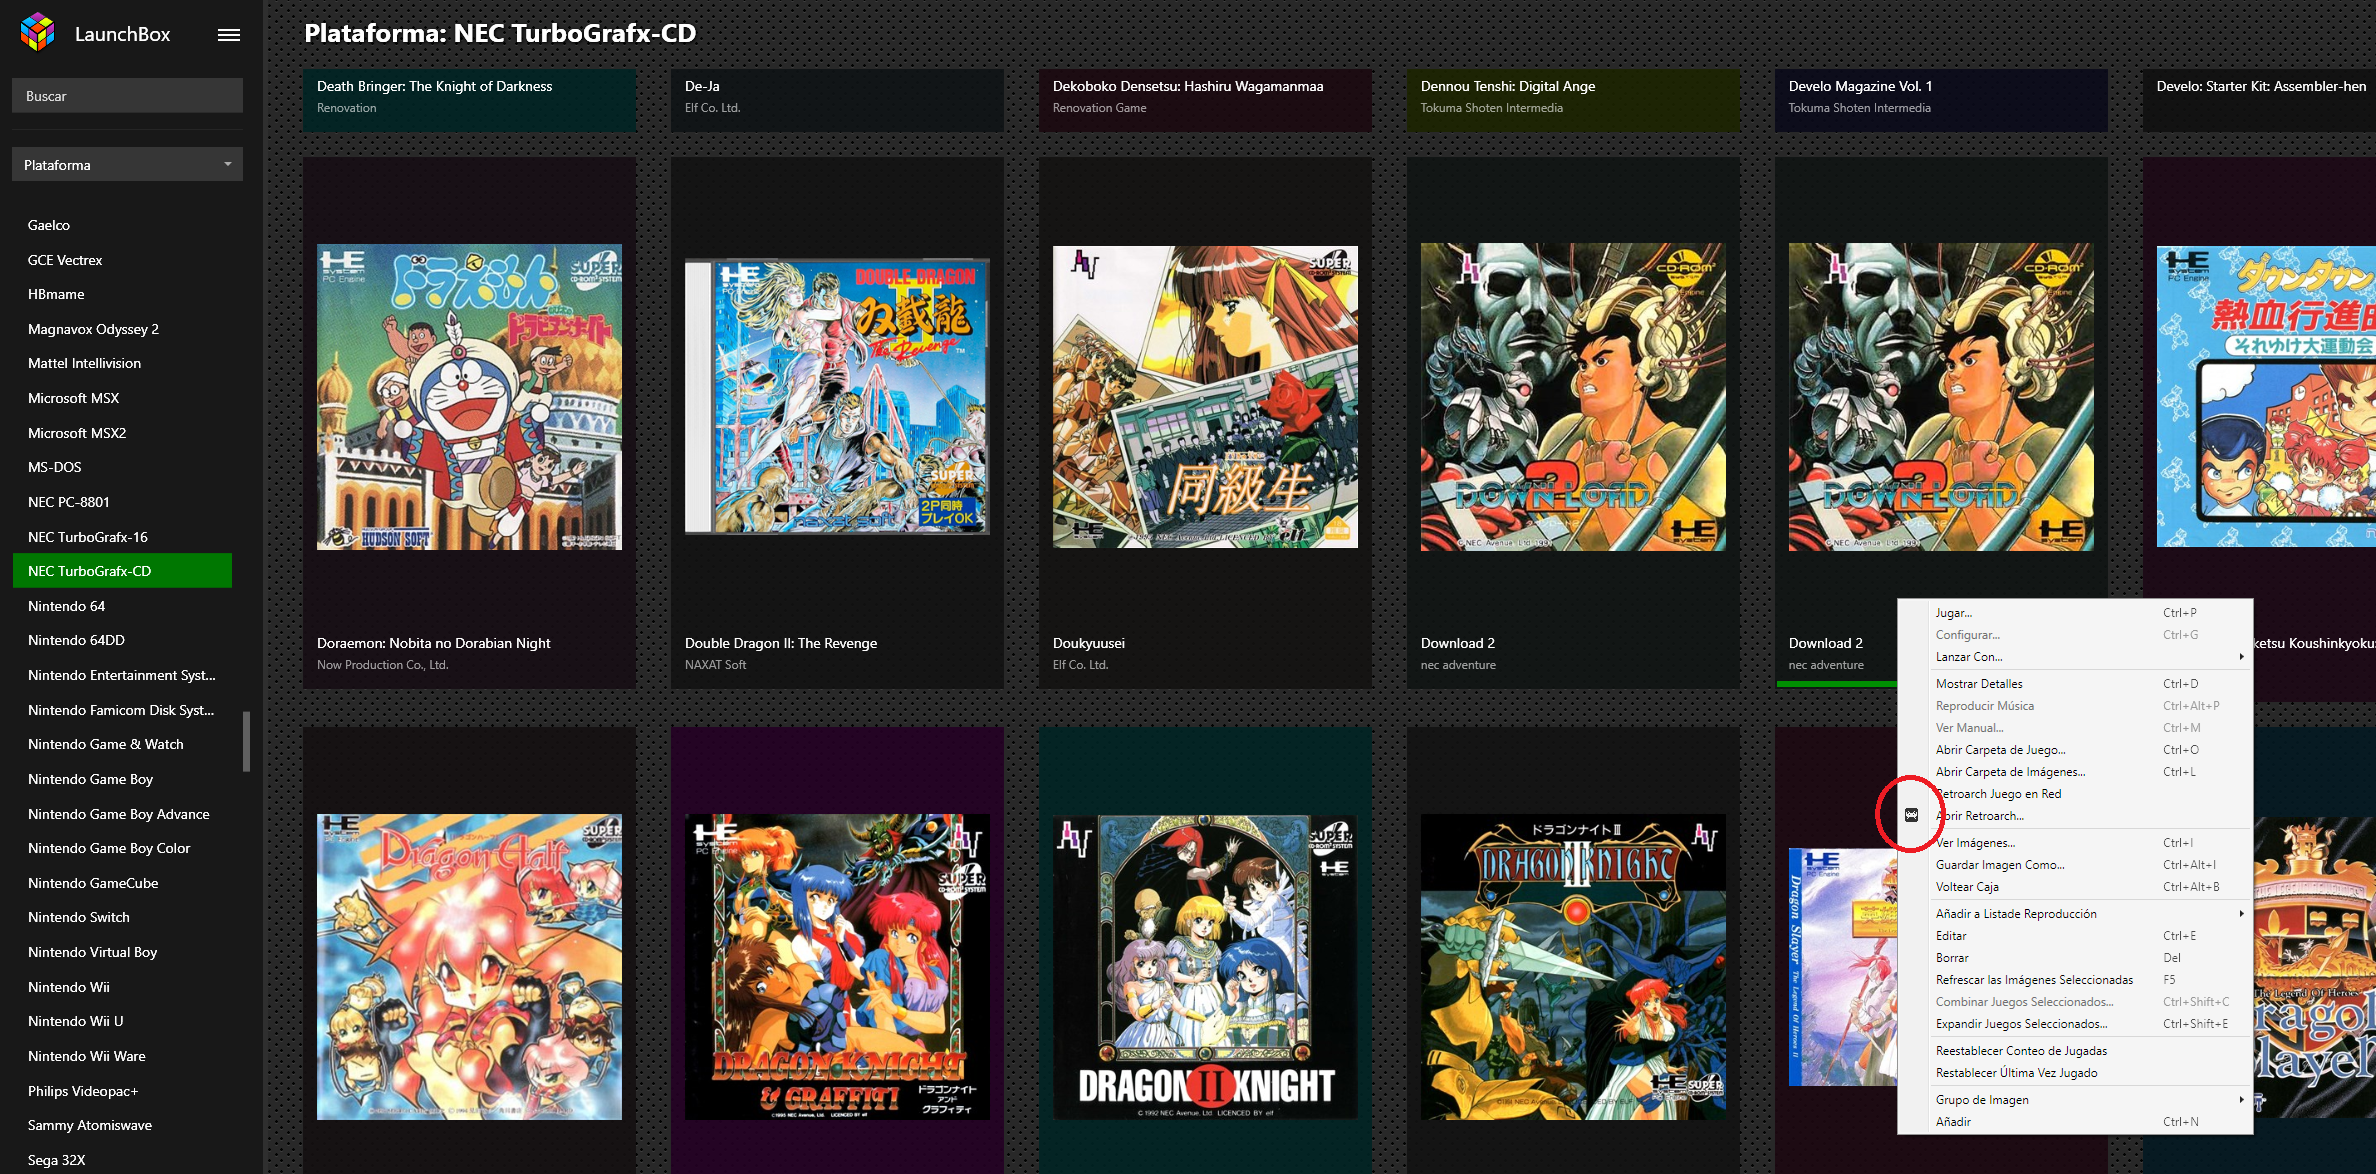Image resolution: width=2376 pixels, height=1174 pixels.
Task: Open the HBmame platform
Action: [x=122, y=294]
